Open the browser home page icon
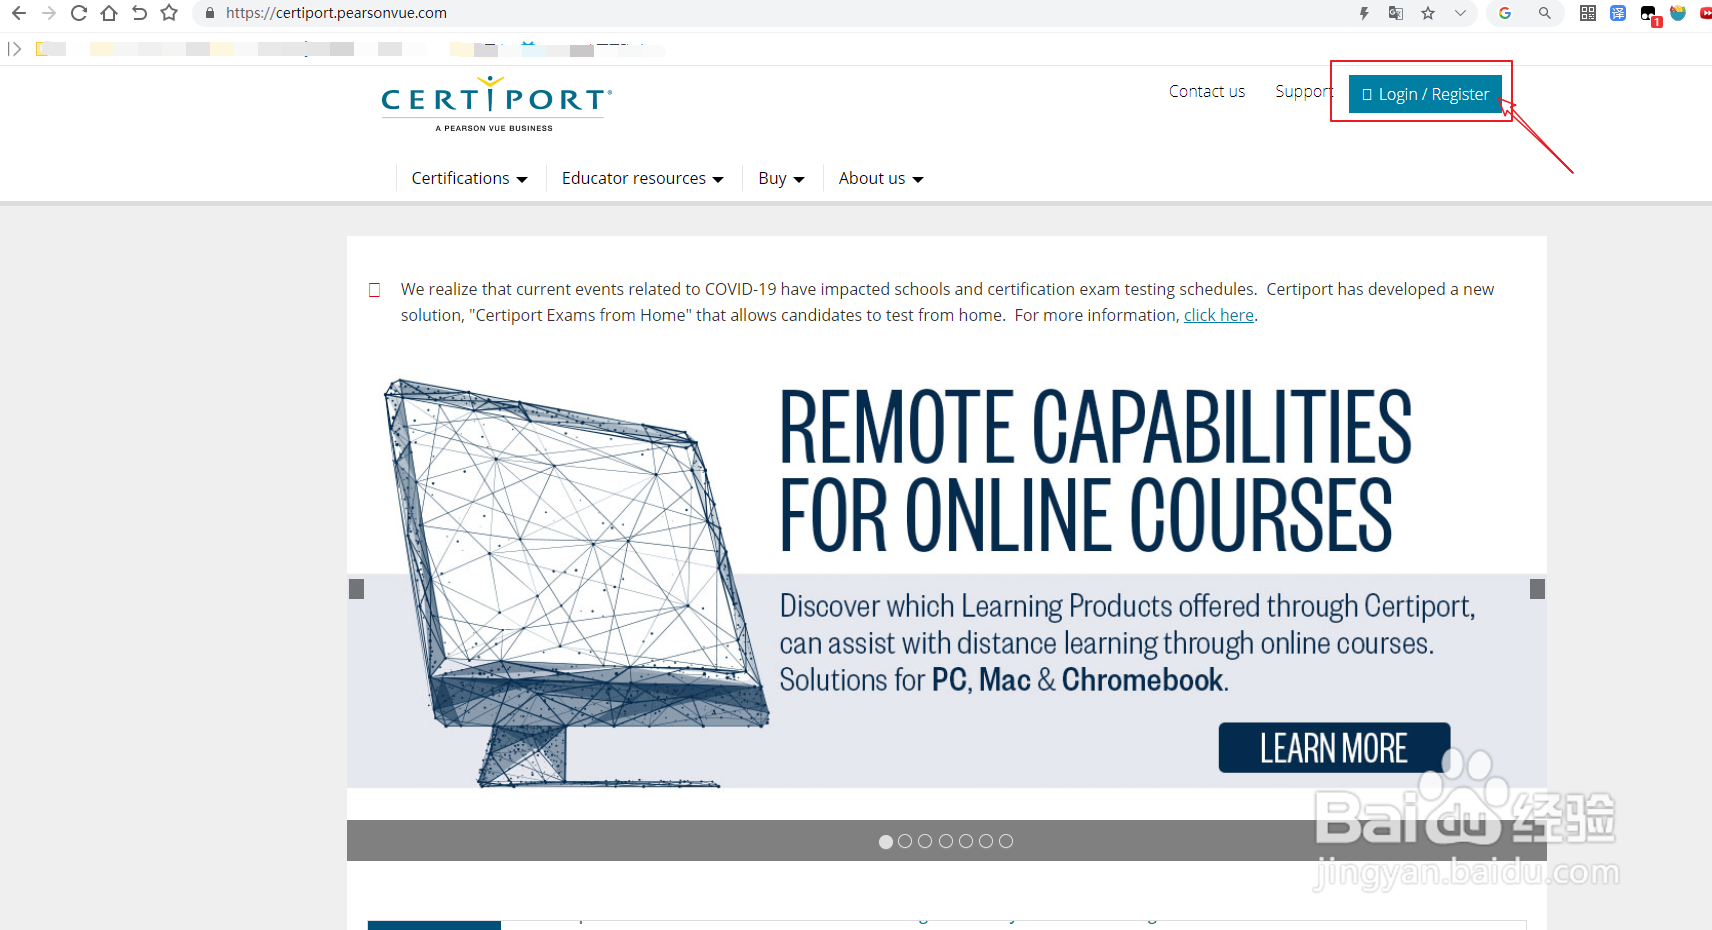The width and height of the screenshot is (1712, 930). (109, 13)
